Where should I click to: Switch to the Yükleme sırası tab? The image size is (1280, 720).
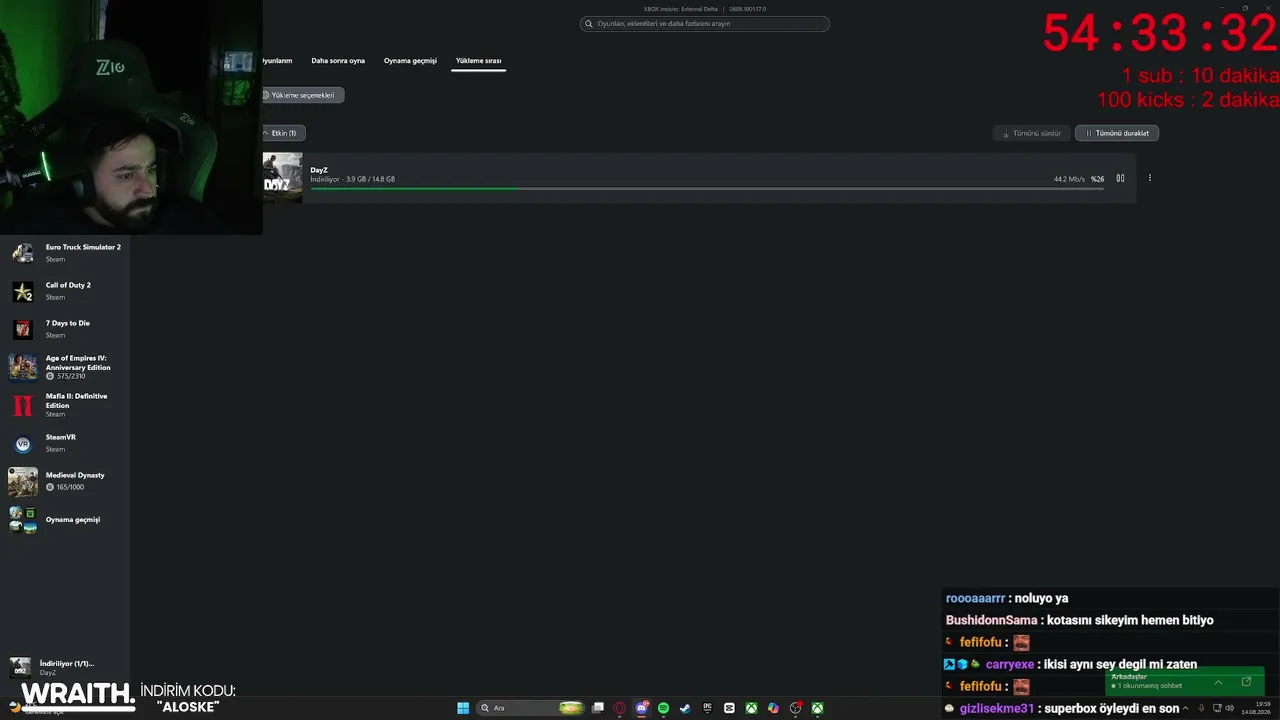coord(478,61)
